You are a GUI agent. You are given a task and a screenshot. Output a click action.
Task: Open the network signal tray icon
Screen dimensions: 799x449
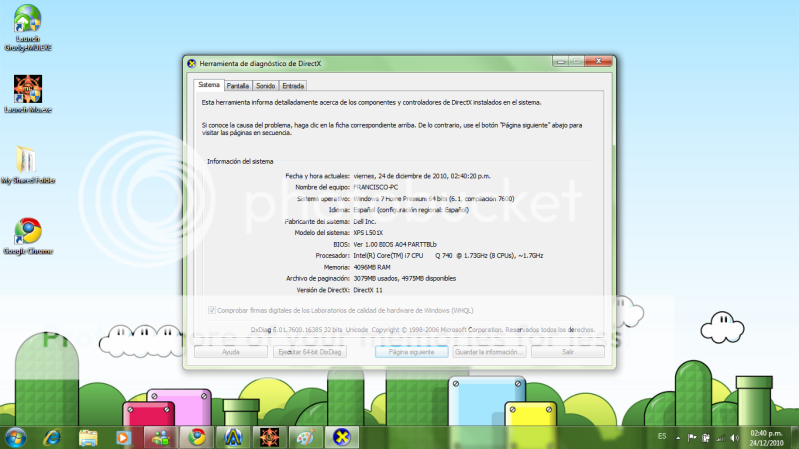(x=721, y=438)
